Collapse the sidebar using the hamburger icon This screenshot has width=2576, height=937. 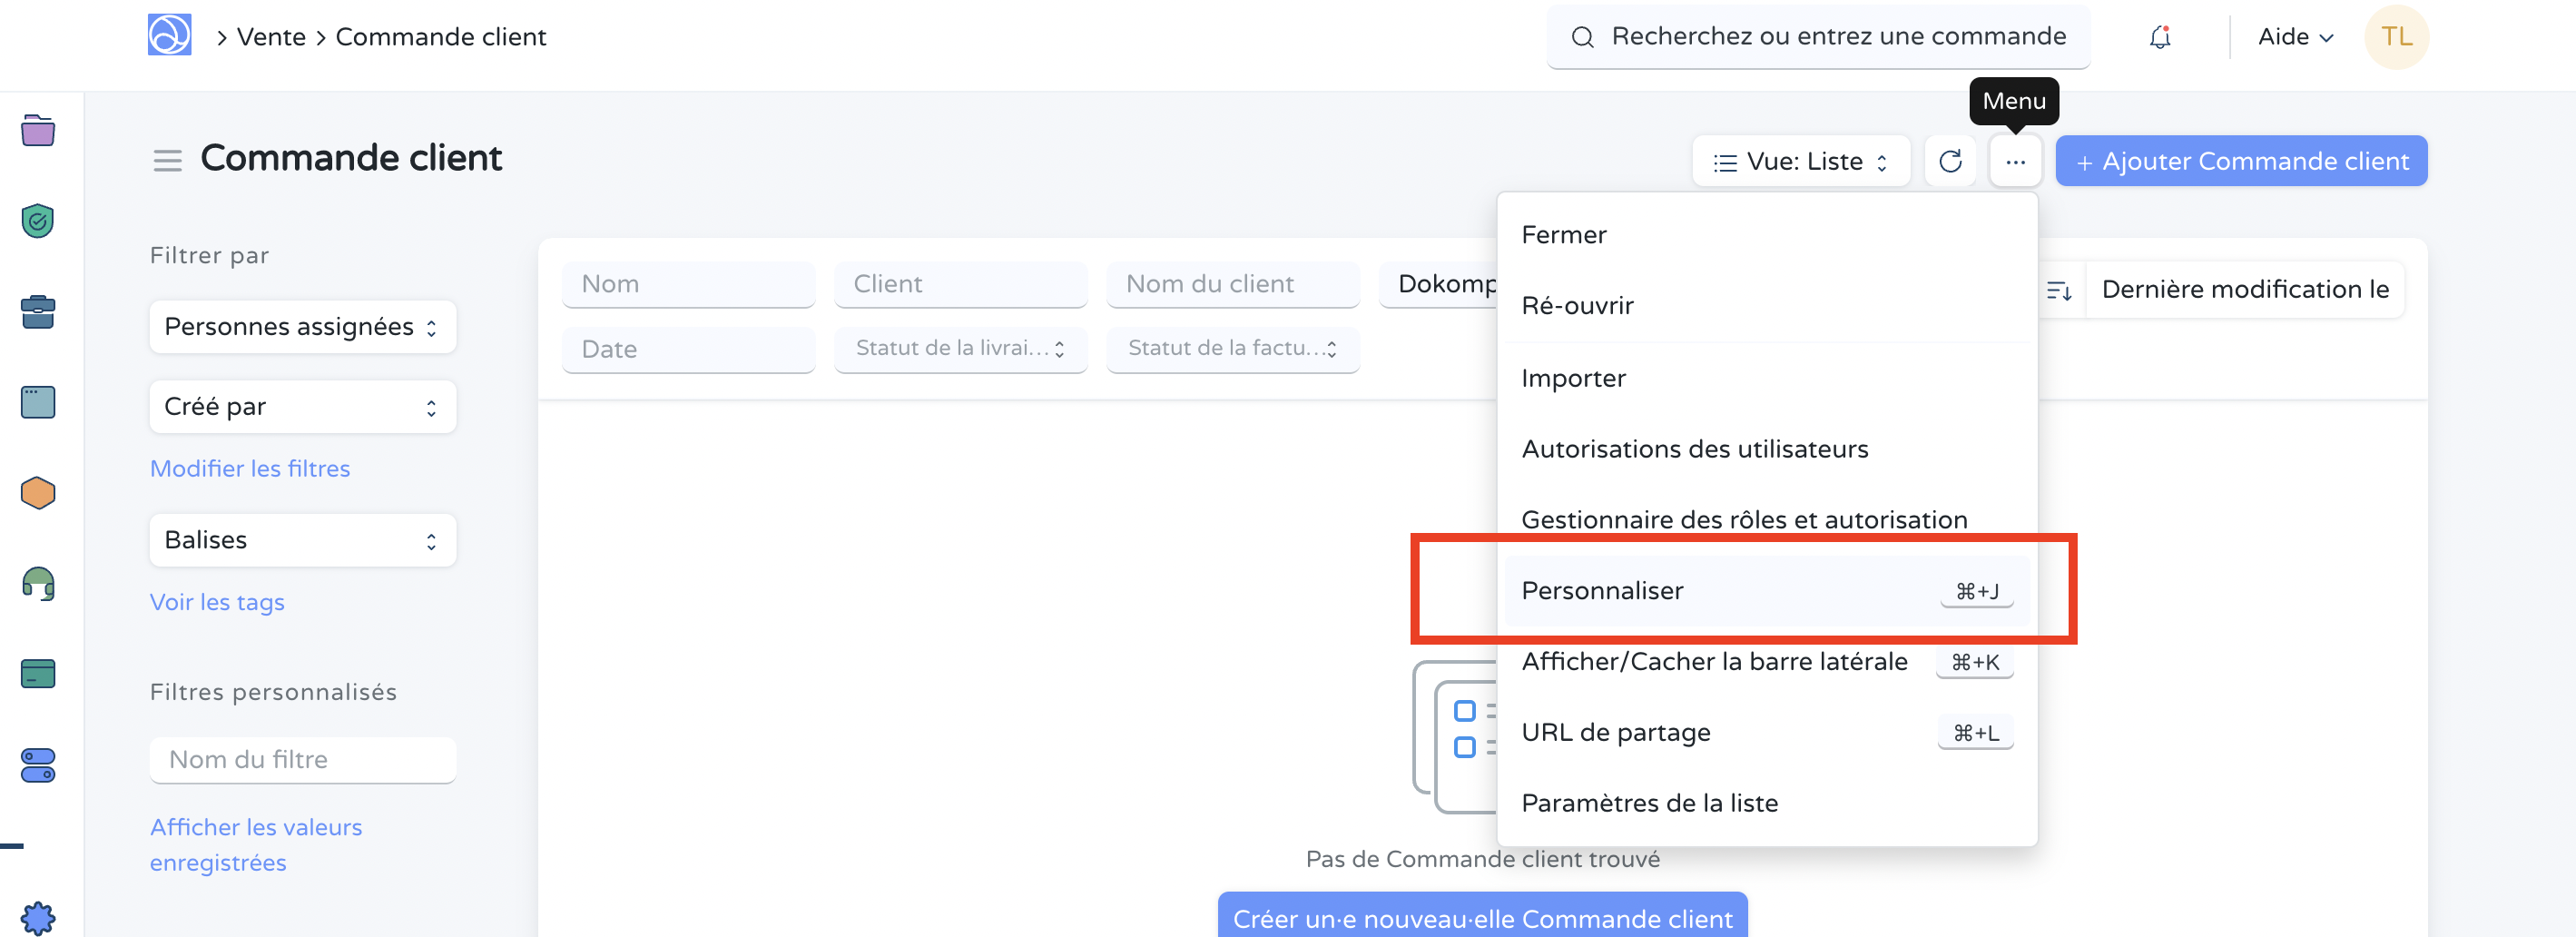(167, 159)
